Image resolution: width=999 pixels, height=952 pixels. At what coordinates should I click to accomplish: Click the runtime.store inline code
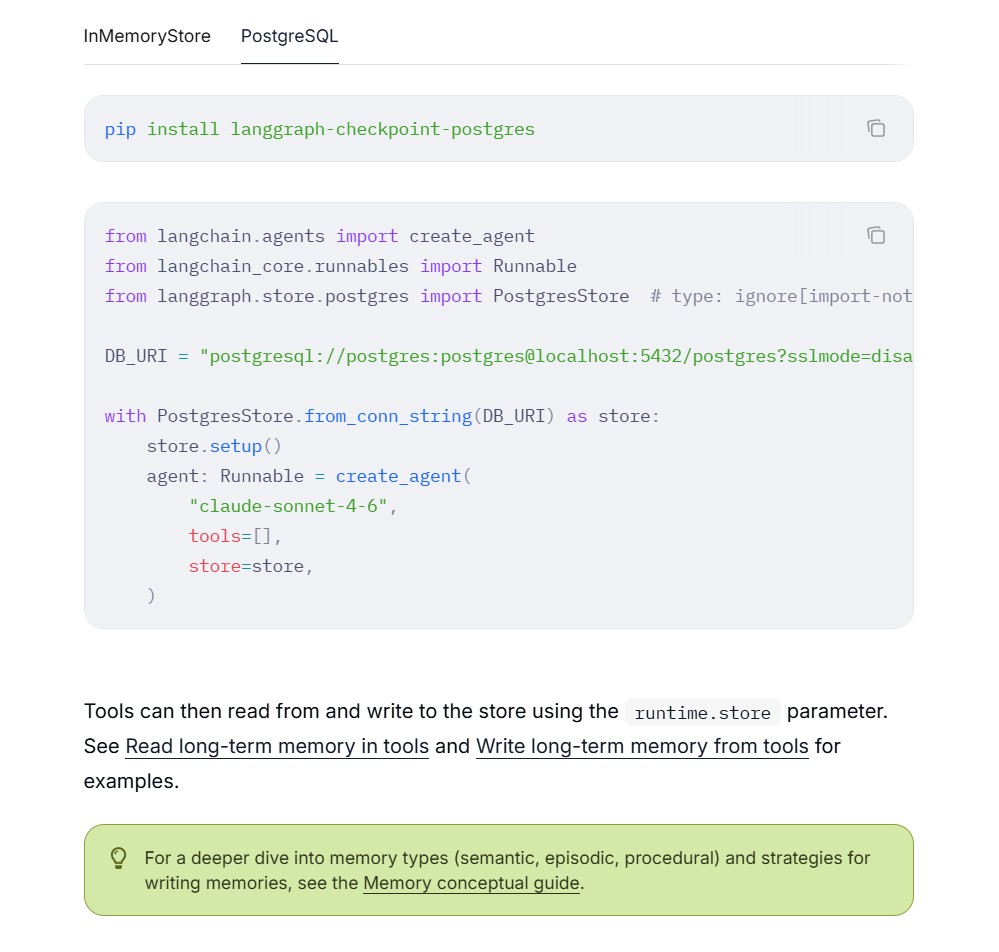[703, 712]
